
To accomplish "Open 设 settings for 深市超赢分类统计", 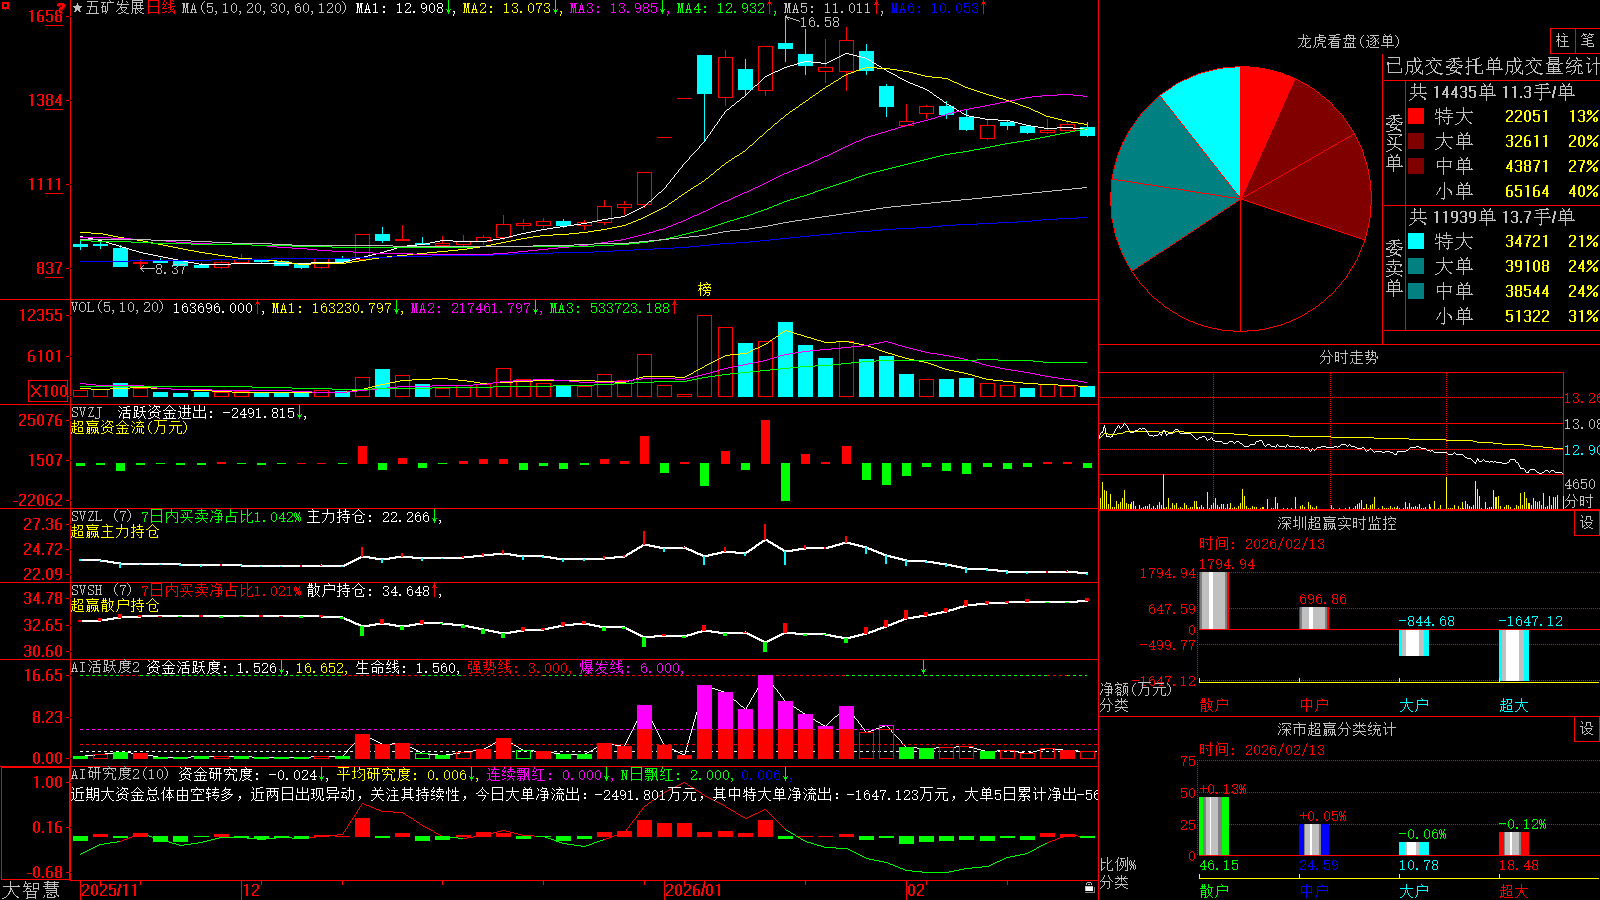I will click(1587, 729).
